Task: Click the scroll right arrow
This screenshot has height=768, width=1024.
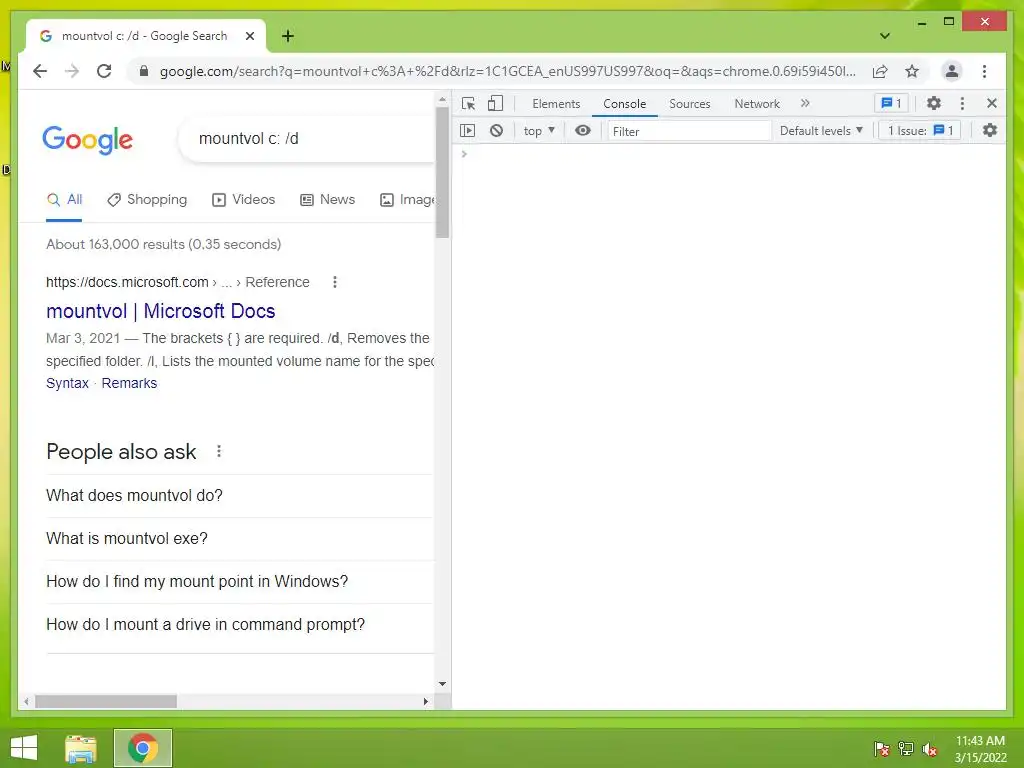Action: click(x=426, y=701)
